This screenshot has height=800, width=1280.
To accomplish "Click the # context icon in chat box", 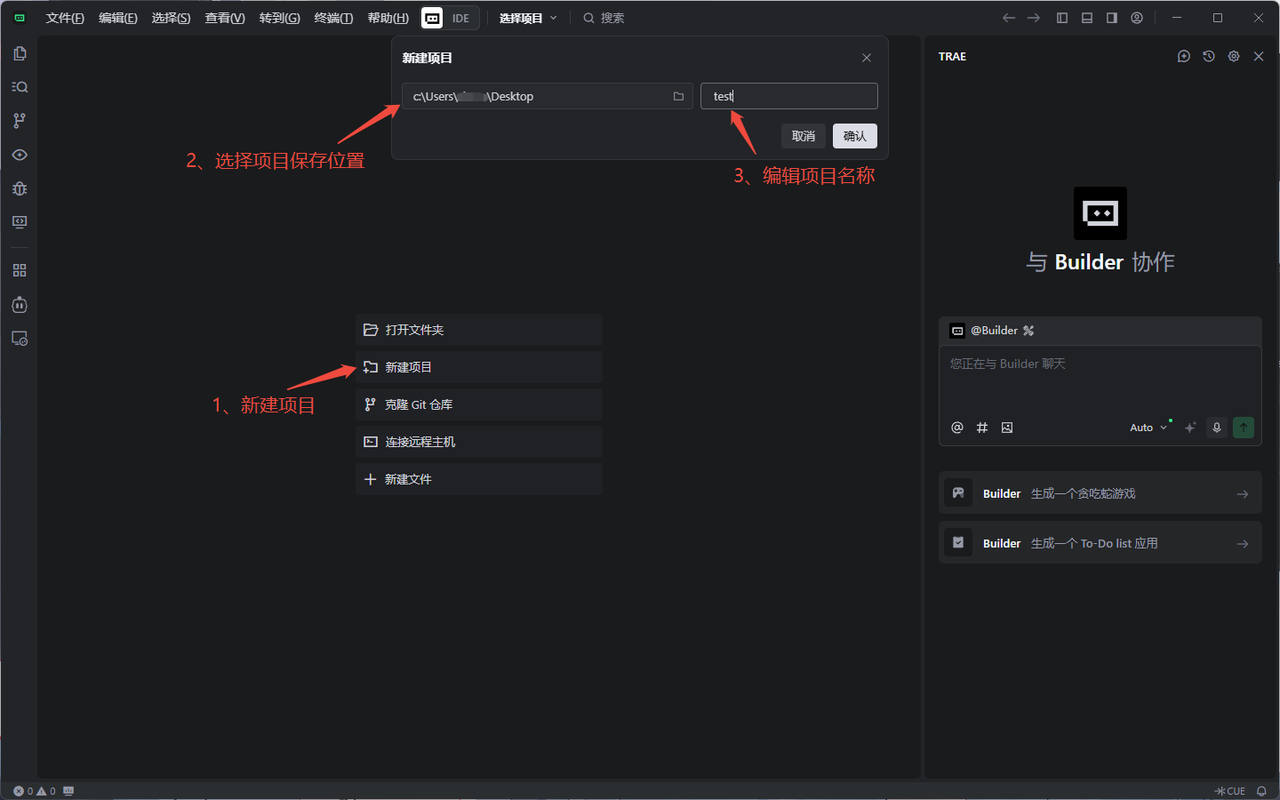I will [x=982, y=427].
